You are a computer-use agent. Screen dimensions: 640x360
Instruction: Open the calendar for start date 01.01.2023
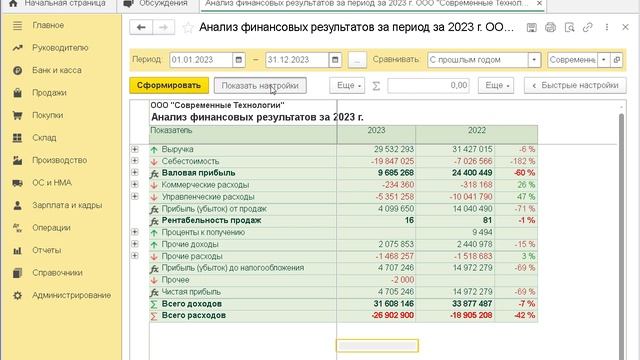point(239,60)
